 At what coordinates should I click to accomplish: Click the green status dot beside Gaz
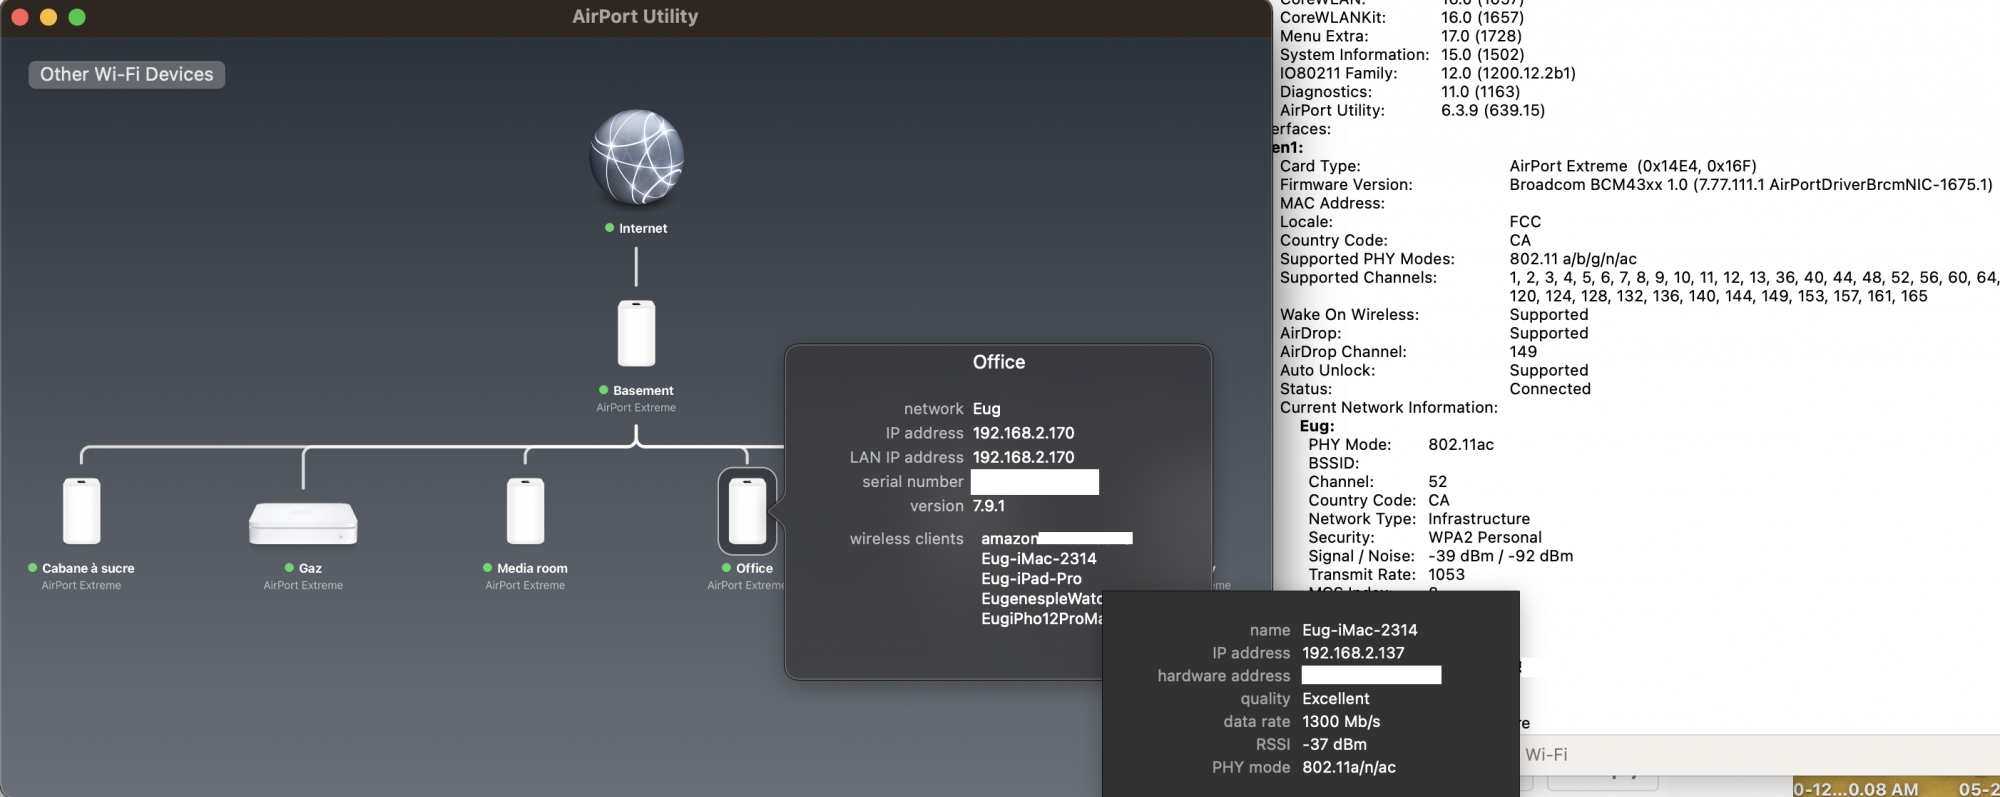click(x=289, y=568)
